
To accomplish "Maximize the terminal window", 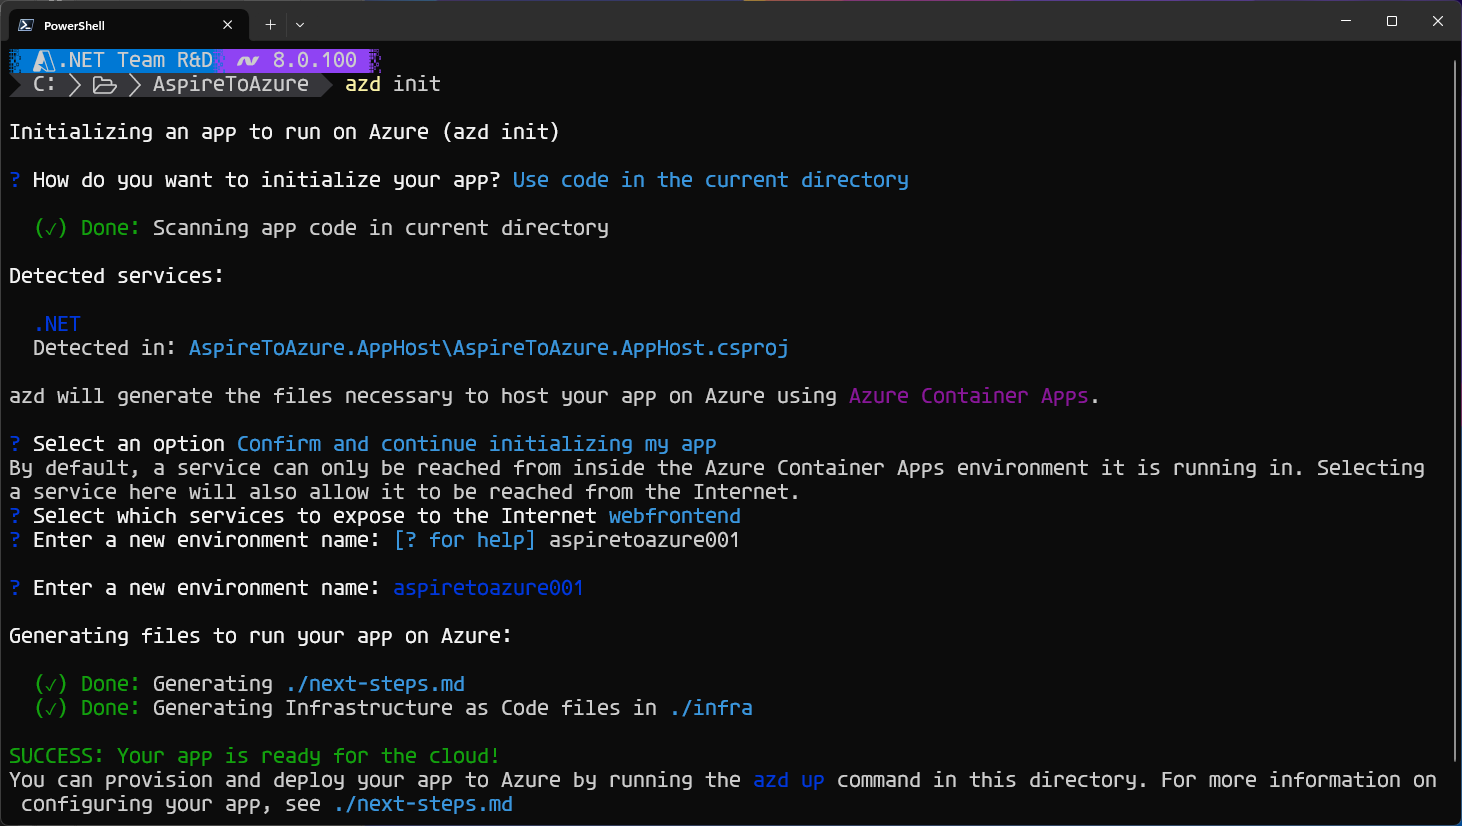I will (1392, 21).
